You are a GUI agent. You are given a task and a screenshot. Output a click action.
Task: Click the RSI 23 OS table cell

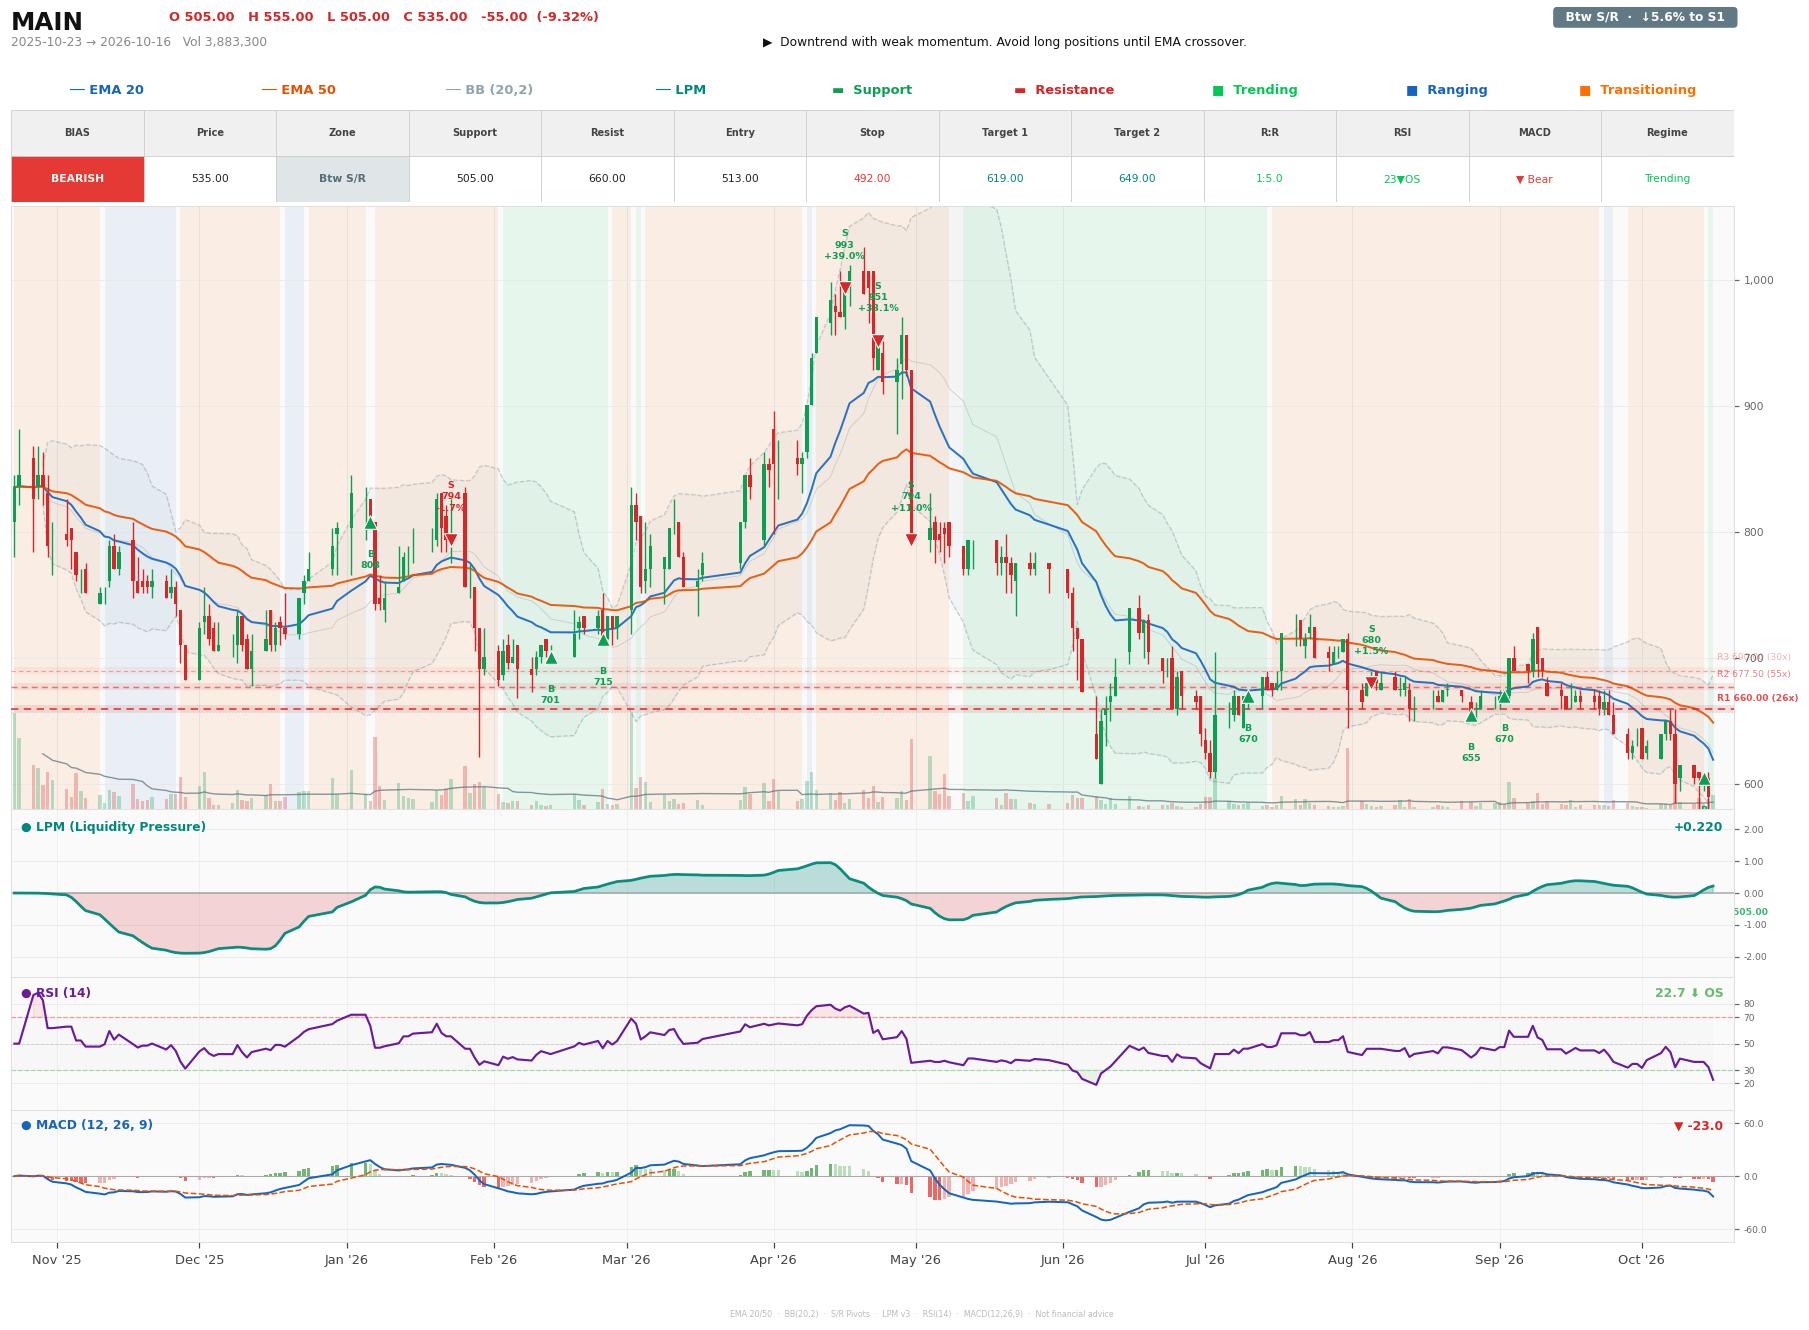(1402, 179)
